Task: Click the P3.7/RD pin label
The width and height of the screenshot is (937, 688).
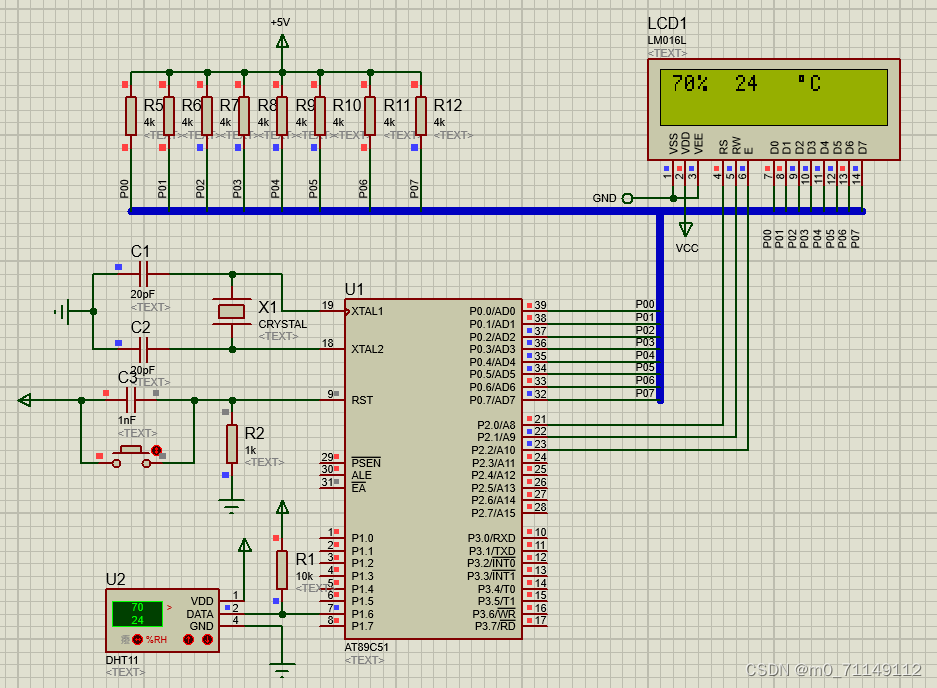Action: (x=495, y=626)
